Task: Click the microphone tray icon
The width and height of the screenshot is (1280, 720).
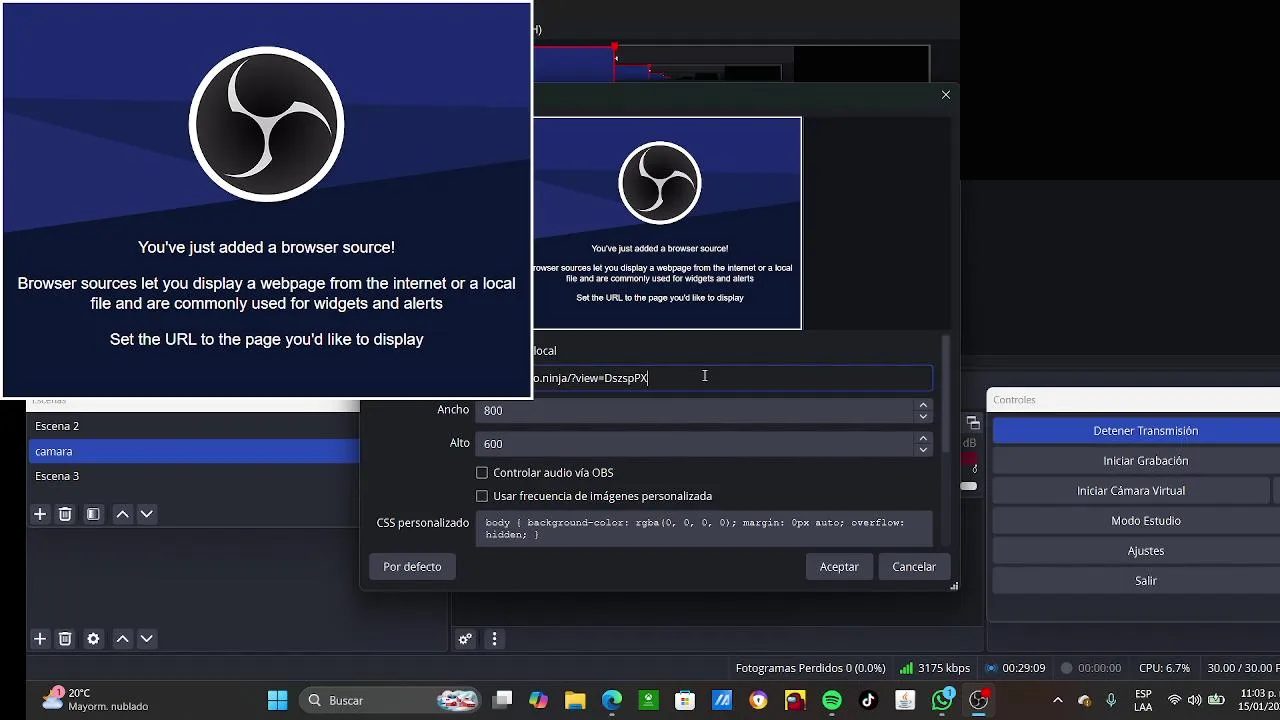Action: pyautogui.click(x=1111, y=701)
